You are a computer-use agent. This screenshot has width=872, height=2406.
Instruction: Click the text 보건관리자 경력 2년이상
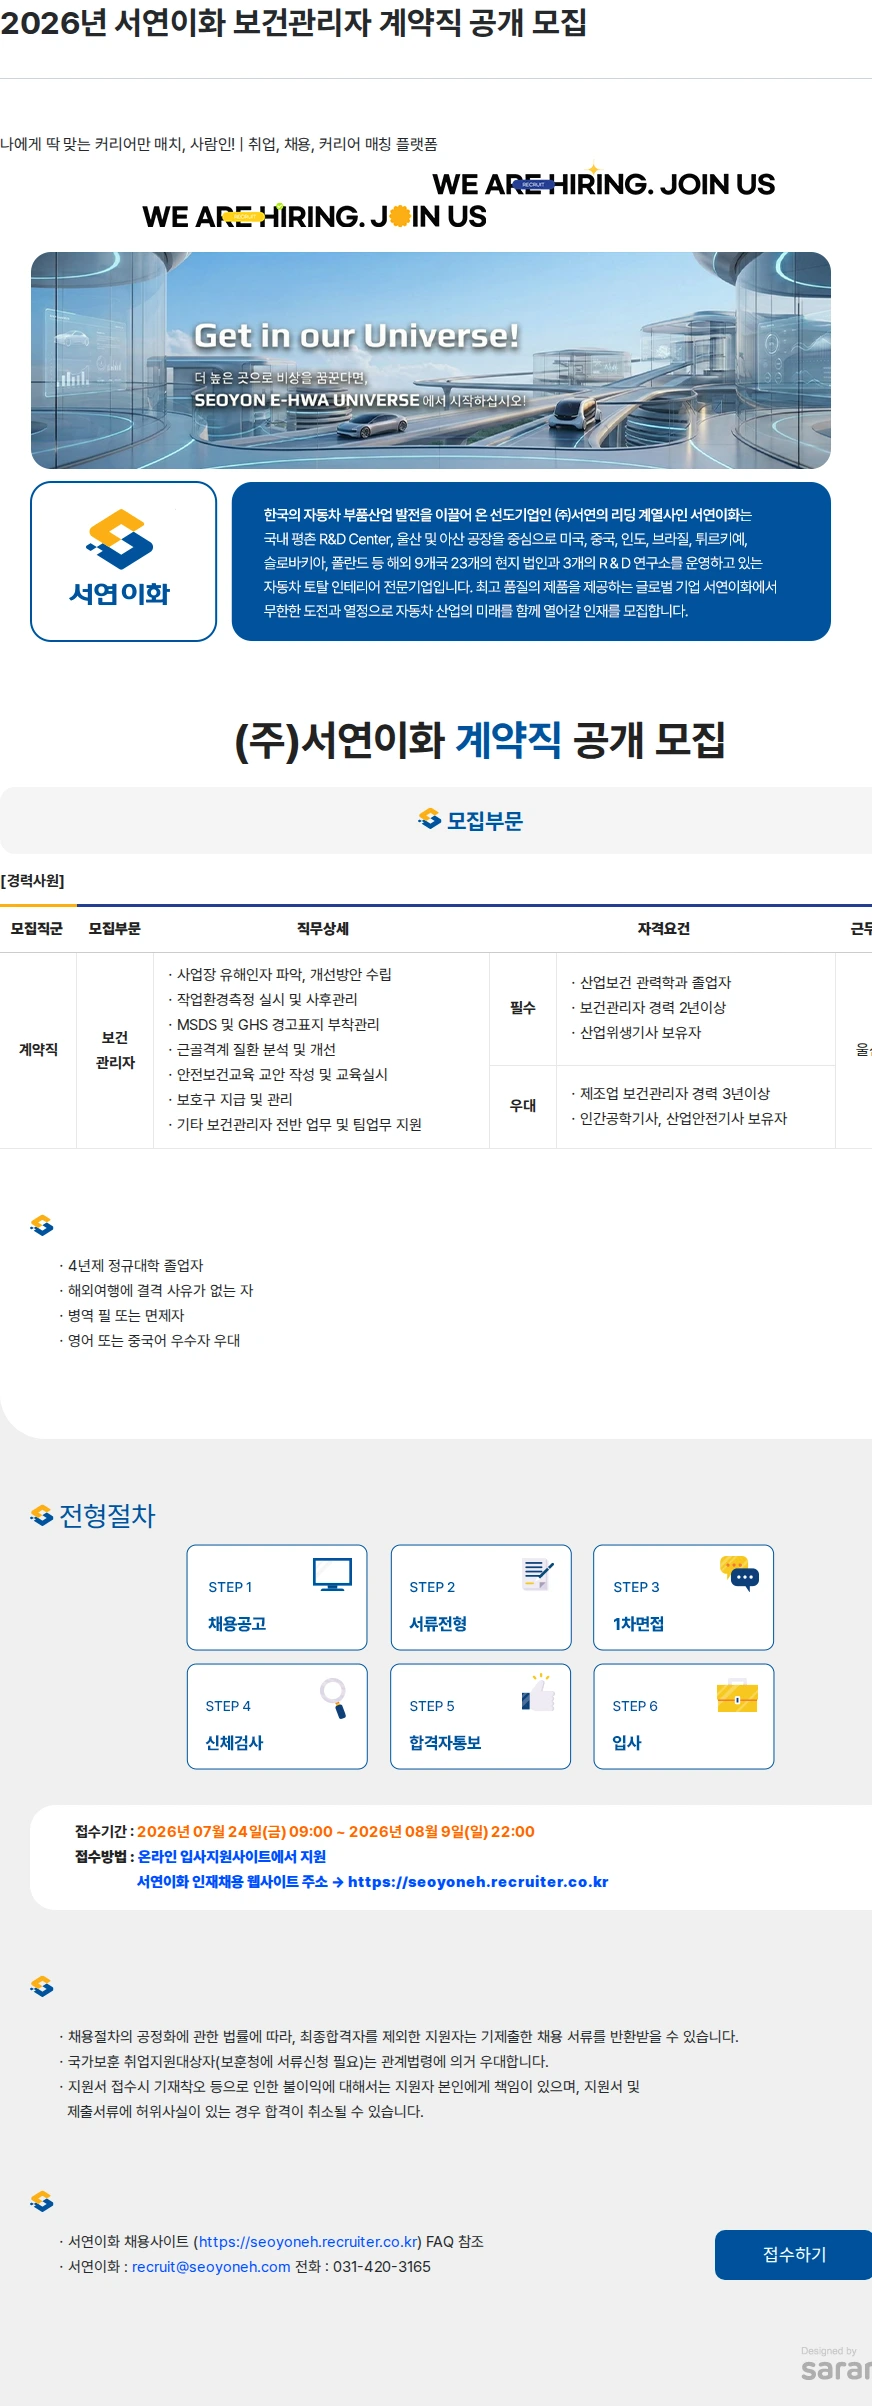tap(653, 1007)
